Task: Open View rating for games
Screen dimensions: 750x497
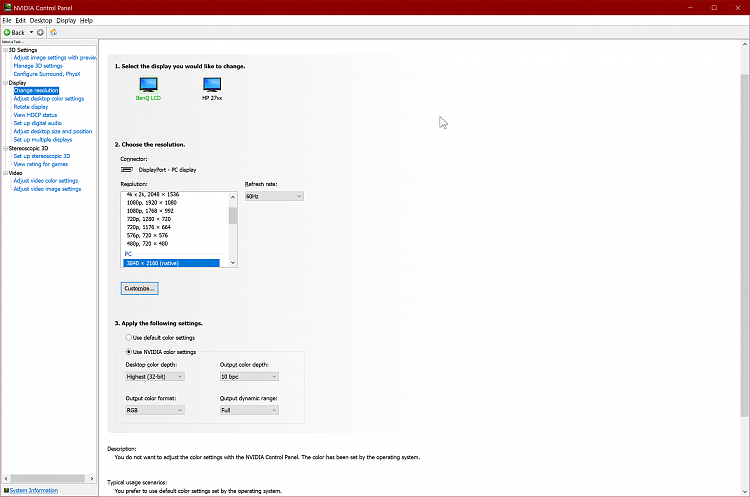Action: (x=41, y=164)
